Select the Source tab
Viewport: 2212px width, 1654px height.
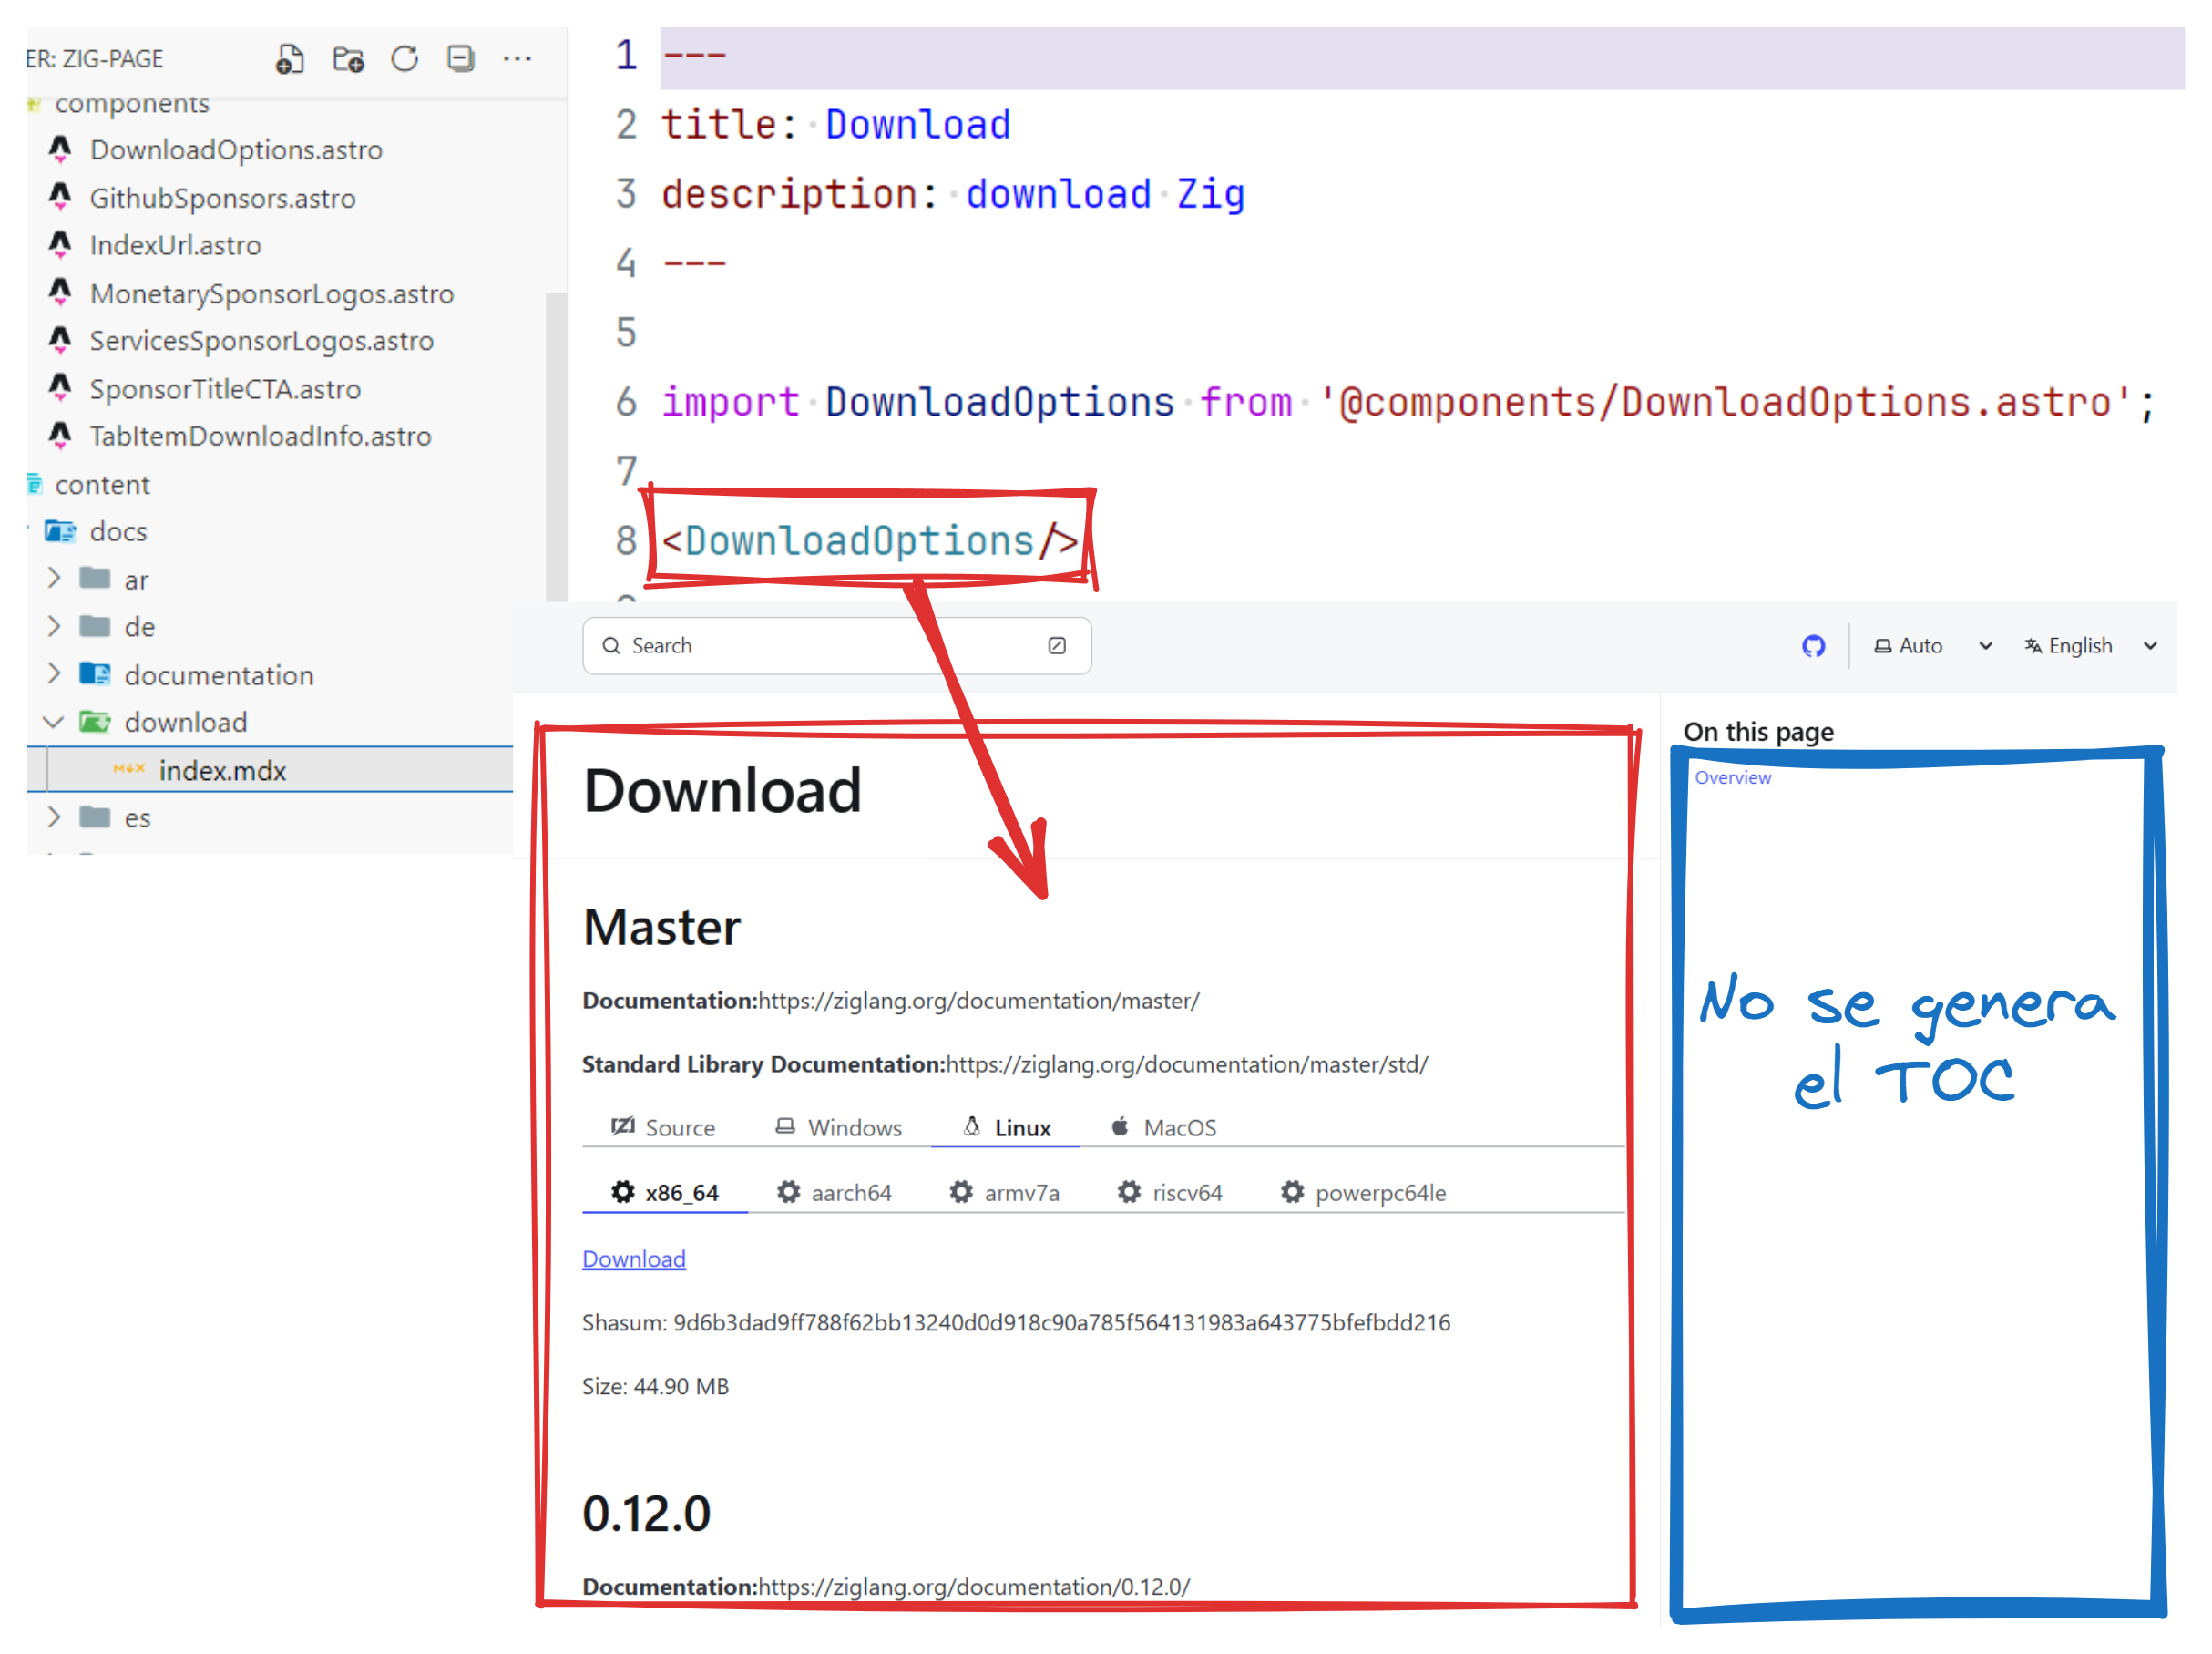pyautogui.click(x=663, y=1127)
